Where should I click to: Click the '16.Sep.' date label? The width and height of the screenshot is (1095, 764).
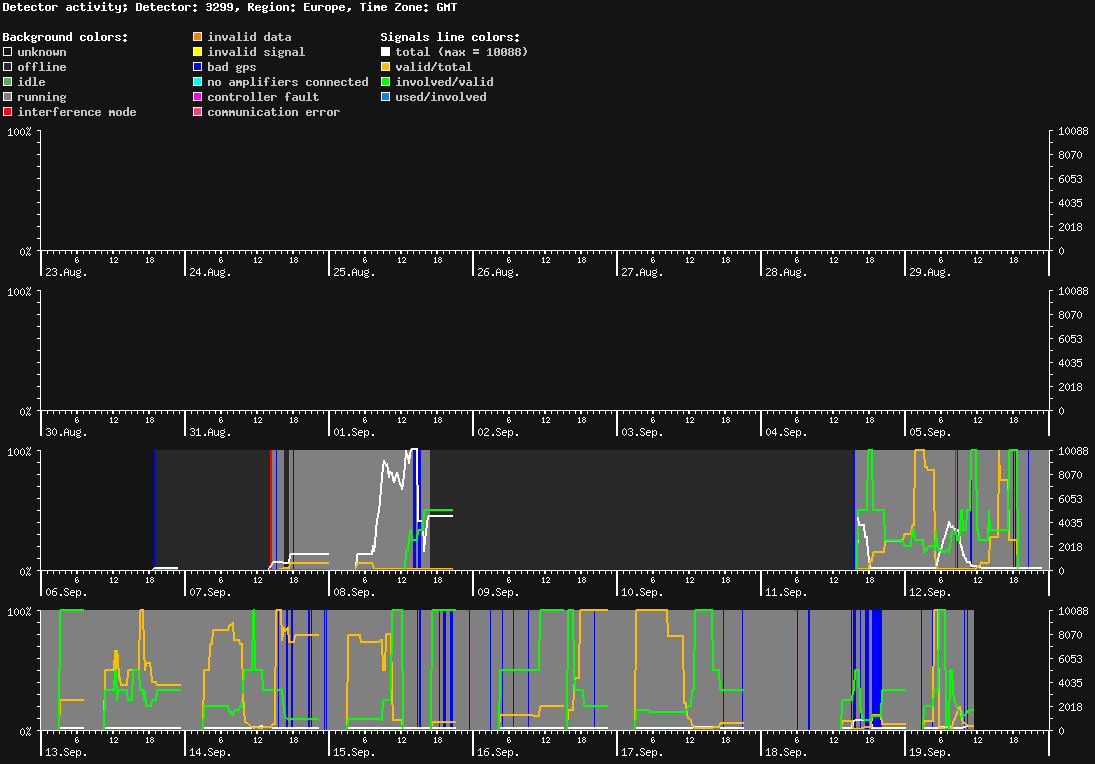[498, 752]
